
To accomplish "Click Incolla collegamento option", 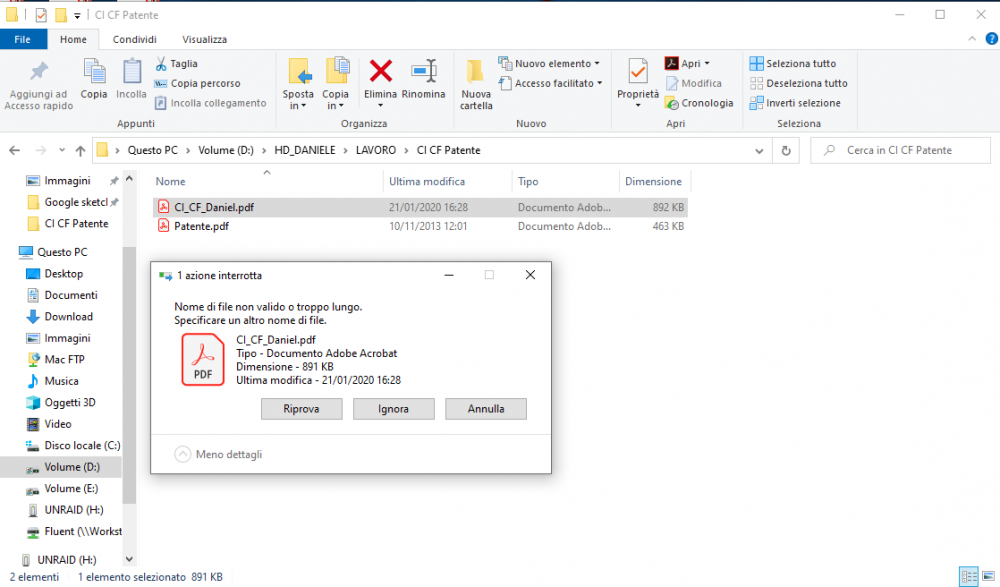I will click(210, 103).
